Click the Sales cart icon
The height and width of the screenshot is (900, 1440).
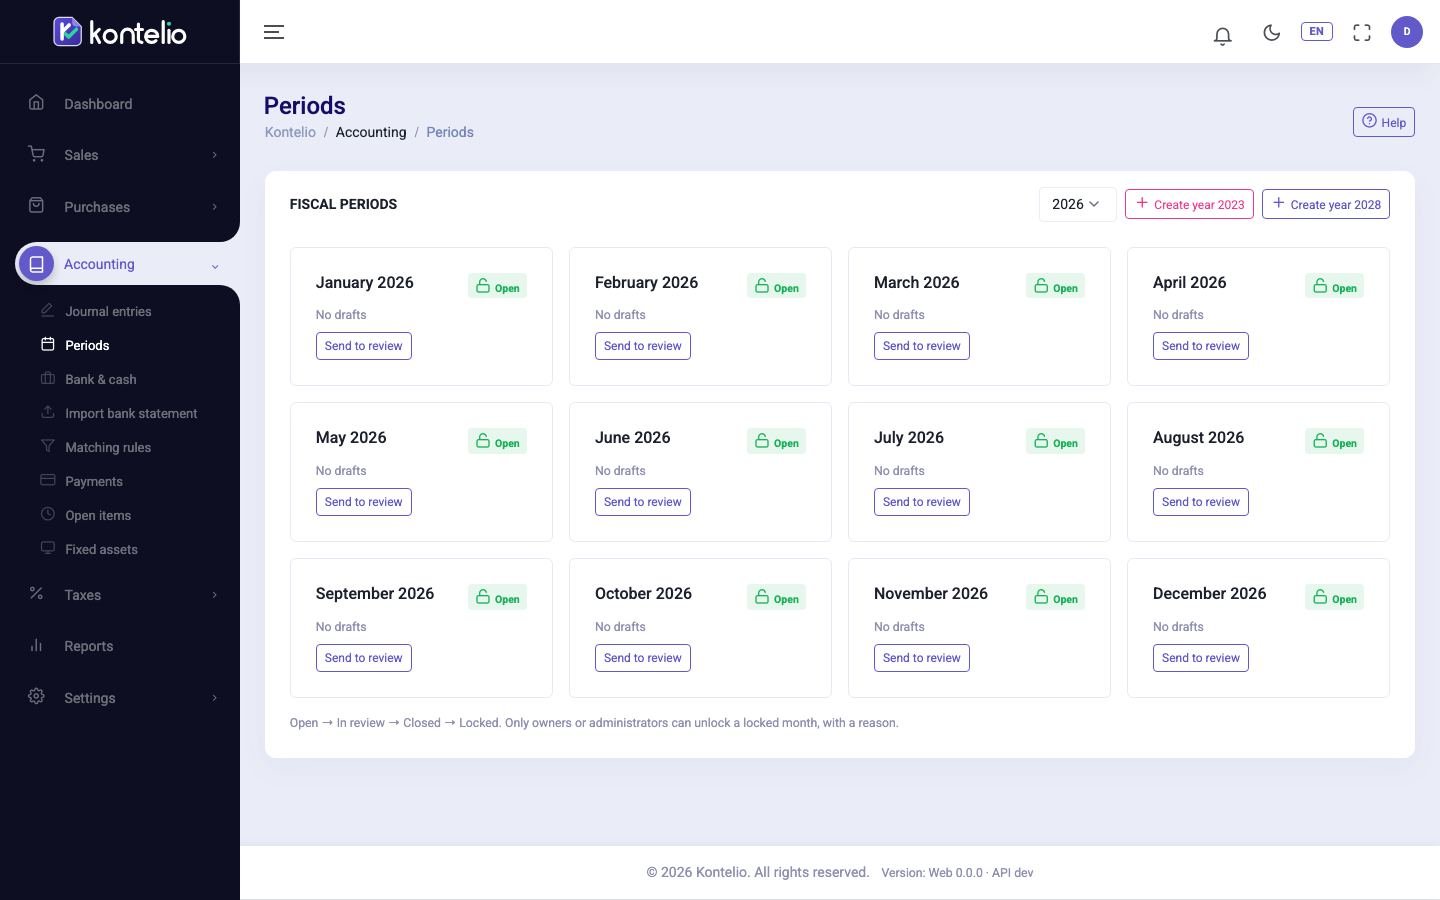point(36,154)
